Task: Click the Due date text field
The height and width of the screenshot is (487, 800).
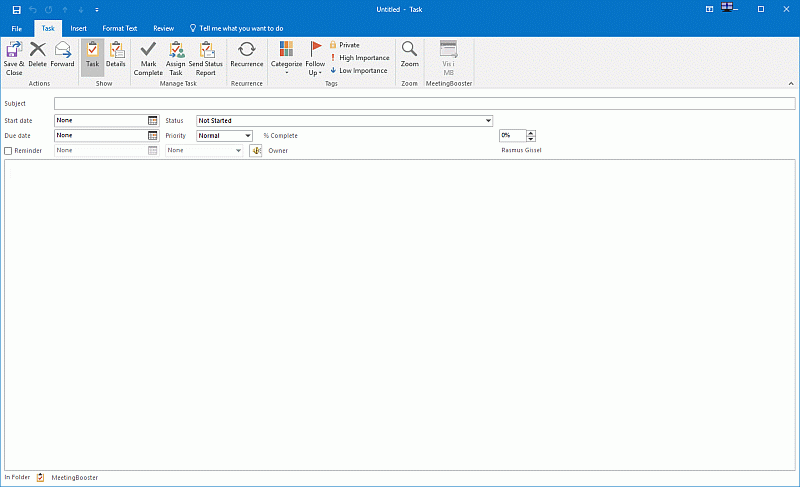Action: (x=101, y=136)
